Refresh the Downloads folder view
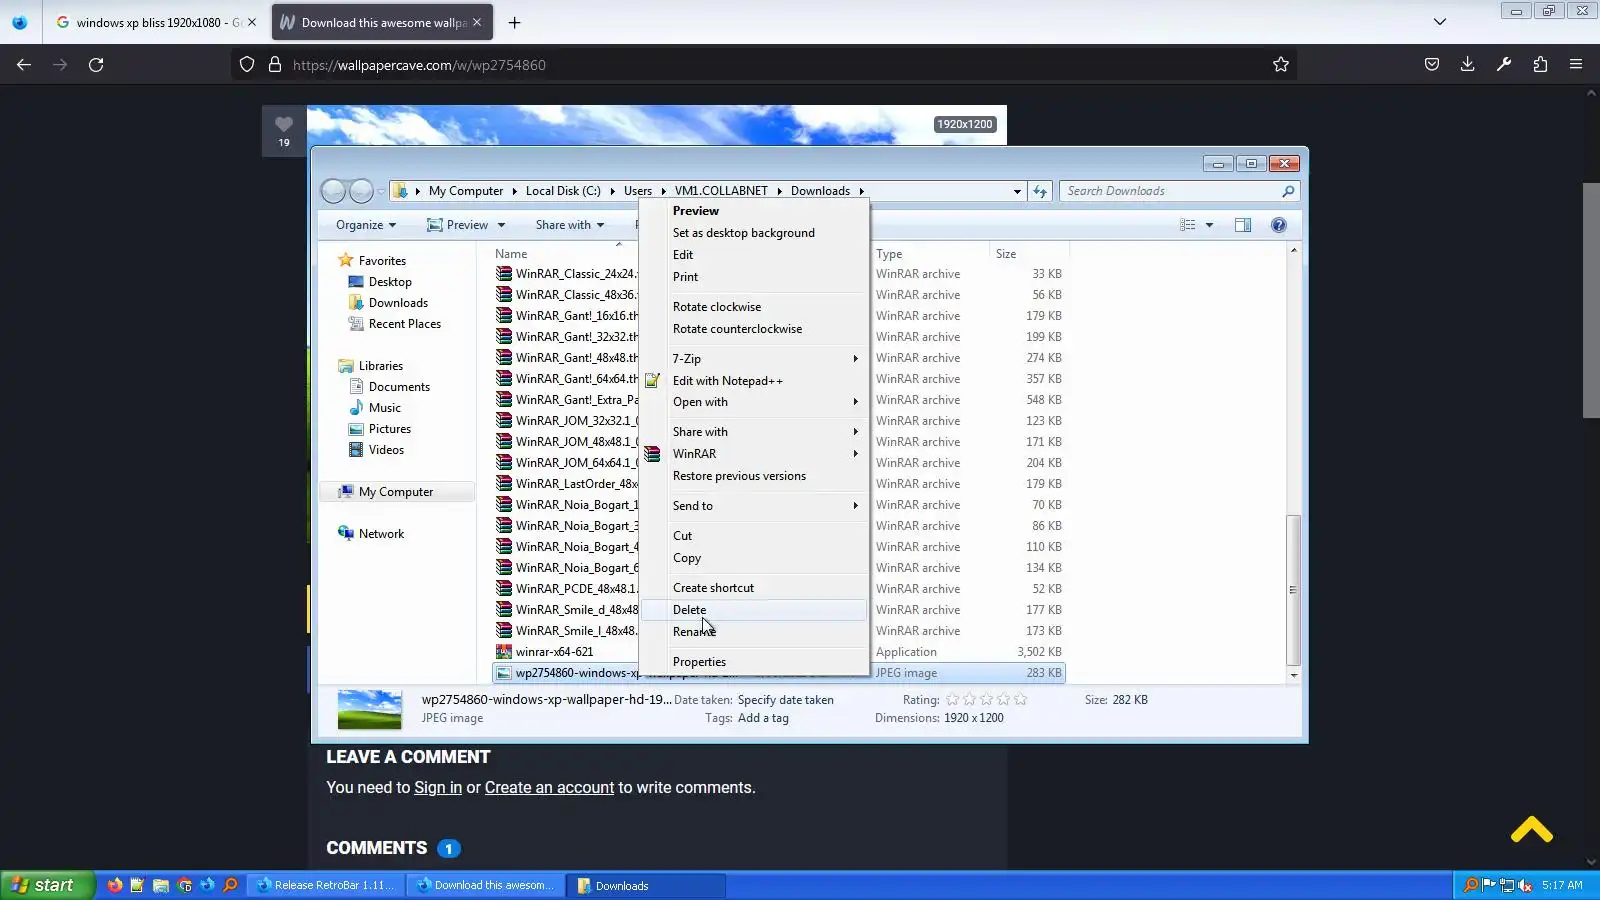This screenshot has height=900, width=1600. tap(1040, 191)
